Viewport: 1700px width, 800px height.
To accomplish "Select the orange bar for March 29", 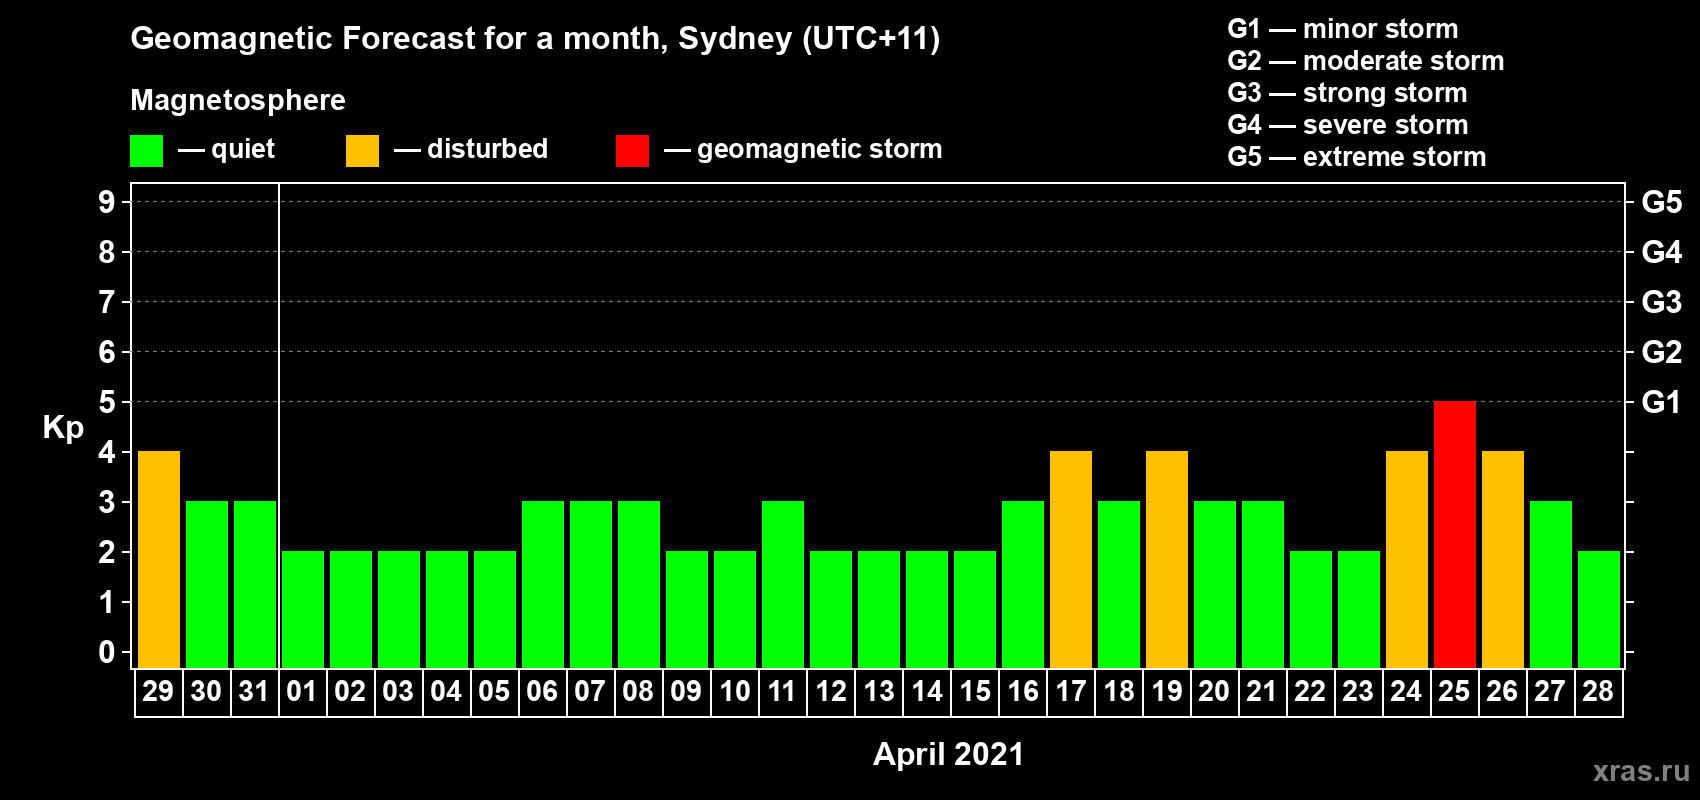I will pos(159,559).
